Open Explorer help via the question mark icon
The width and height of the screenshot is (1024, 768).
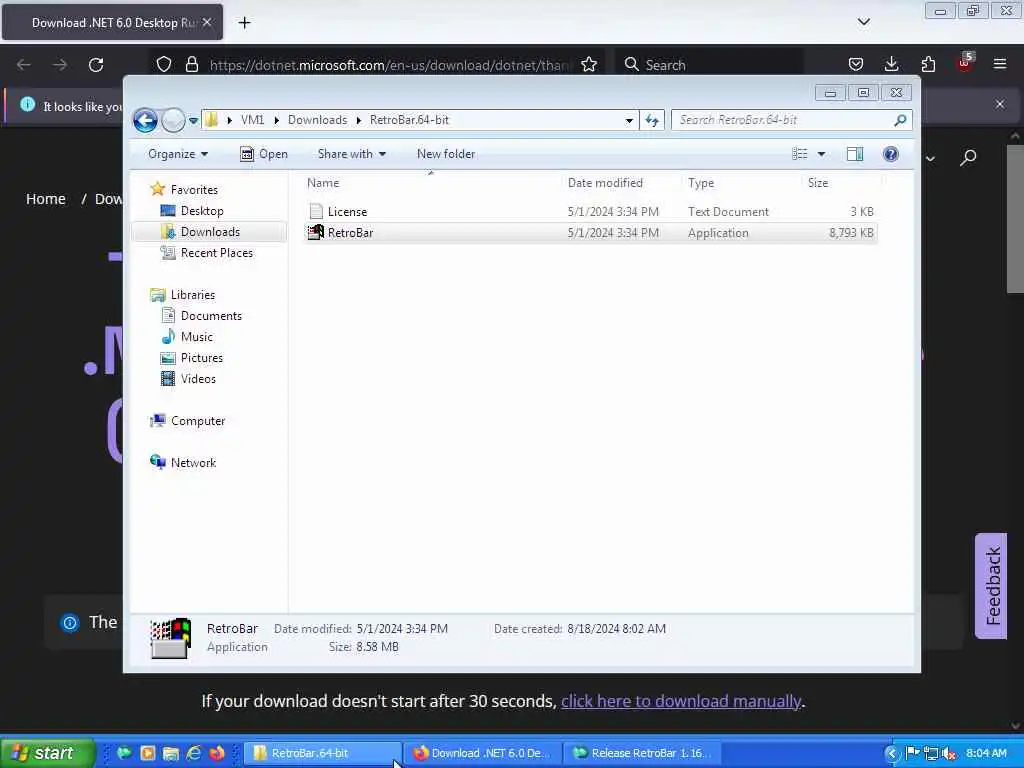pos(891,154)
